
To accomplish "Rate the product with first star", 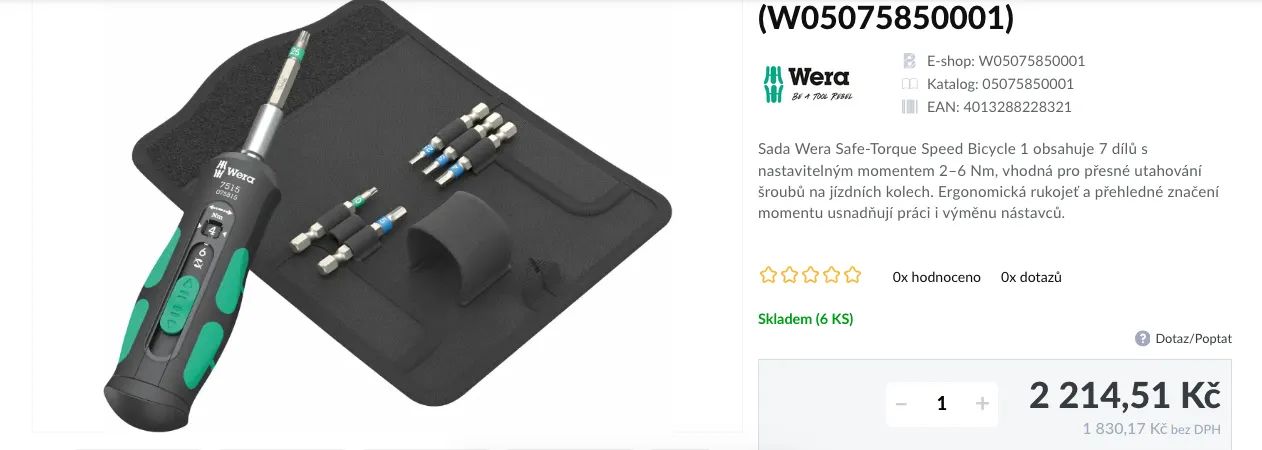I will 768,275.
